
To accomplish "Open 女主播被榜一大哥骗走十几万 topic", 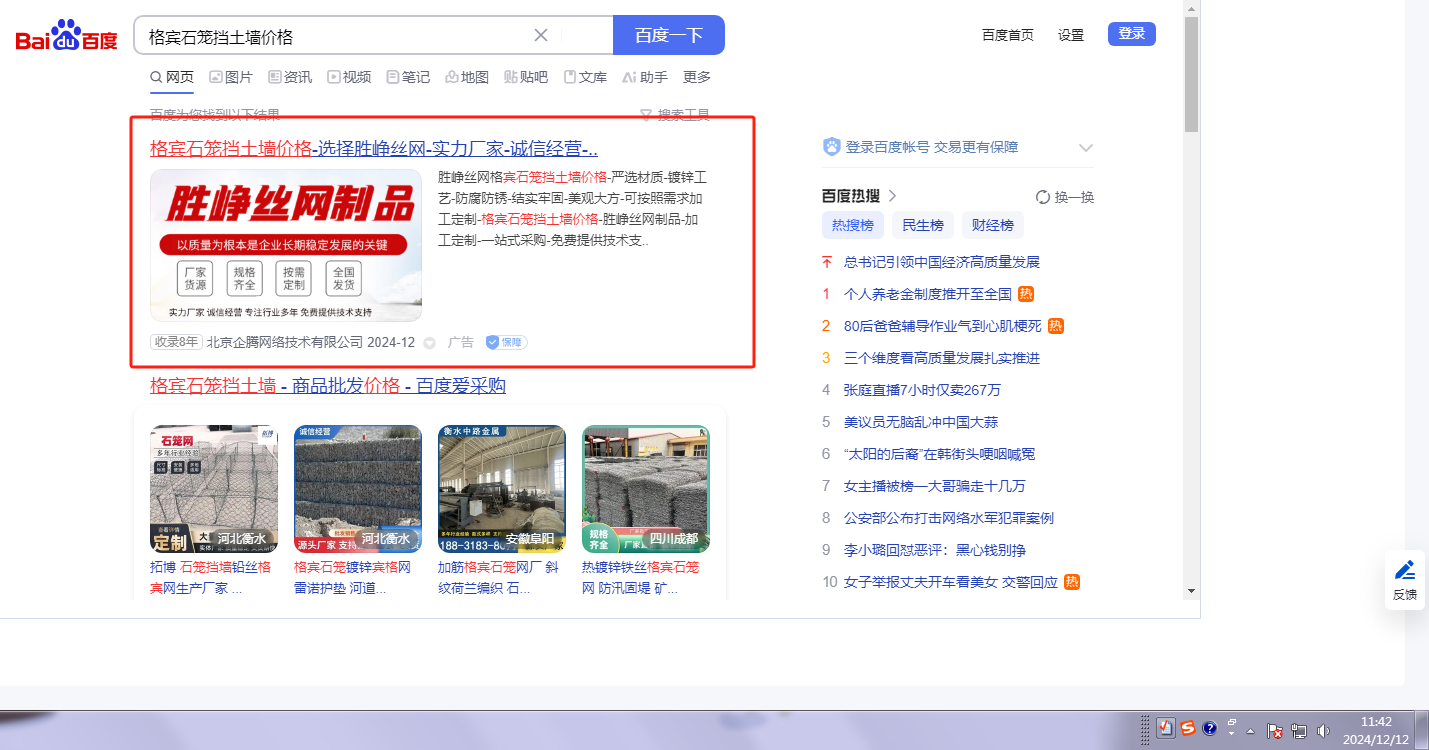I will (x=935, y=486).
